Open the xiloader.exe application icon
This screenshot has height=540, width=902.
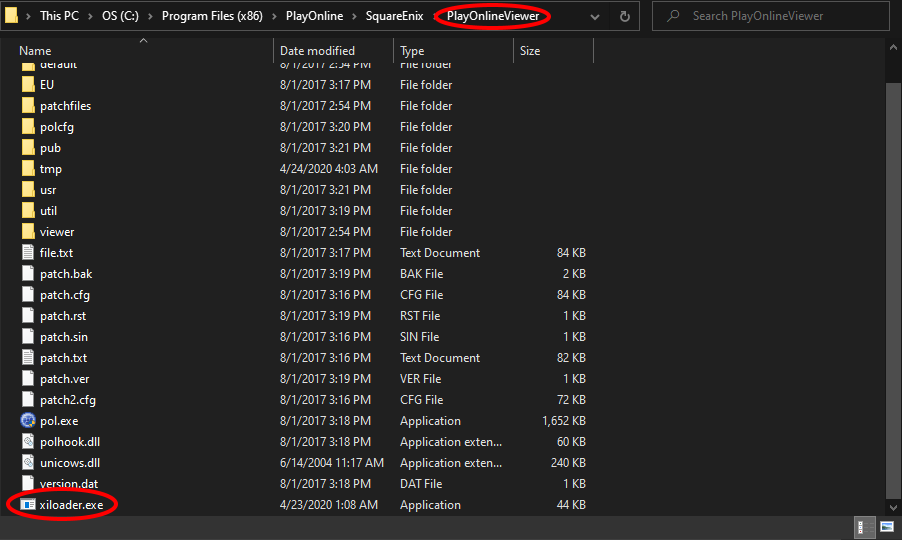tap(28, 505)
